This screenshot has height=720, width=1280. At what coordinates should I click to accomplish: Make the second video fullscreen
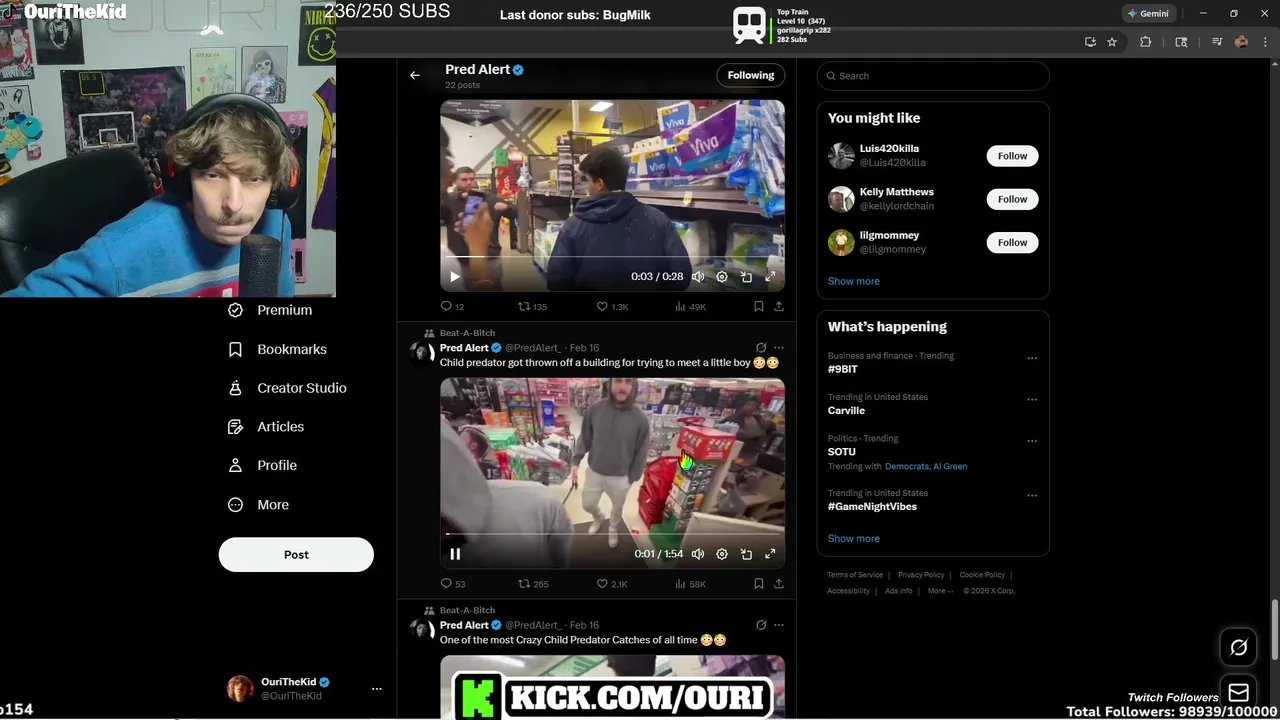(x=770, y=554)
